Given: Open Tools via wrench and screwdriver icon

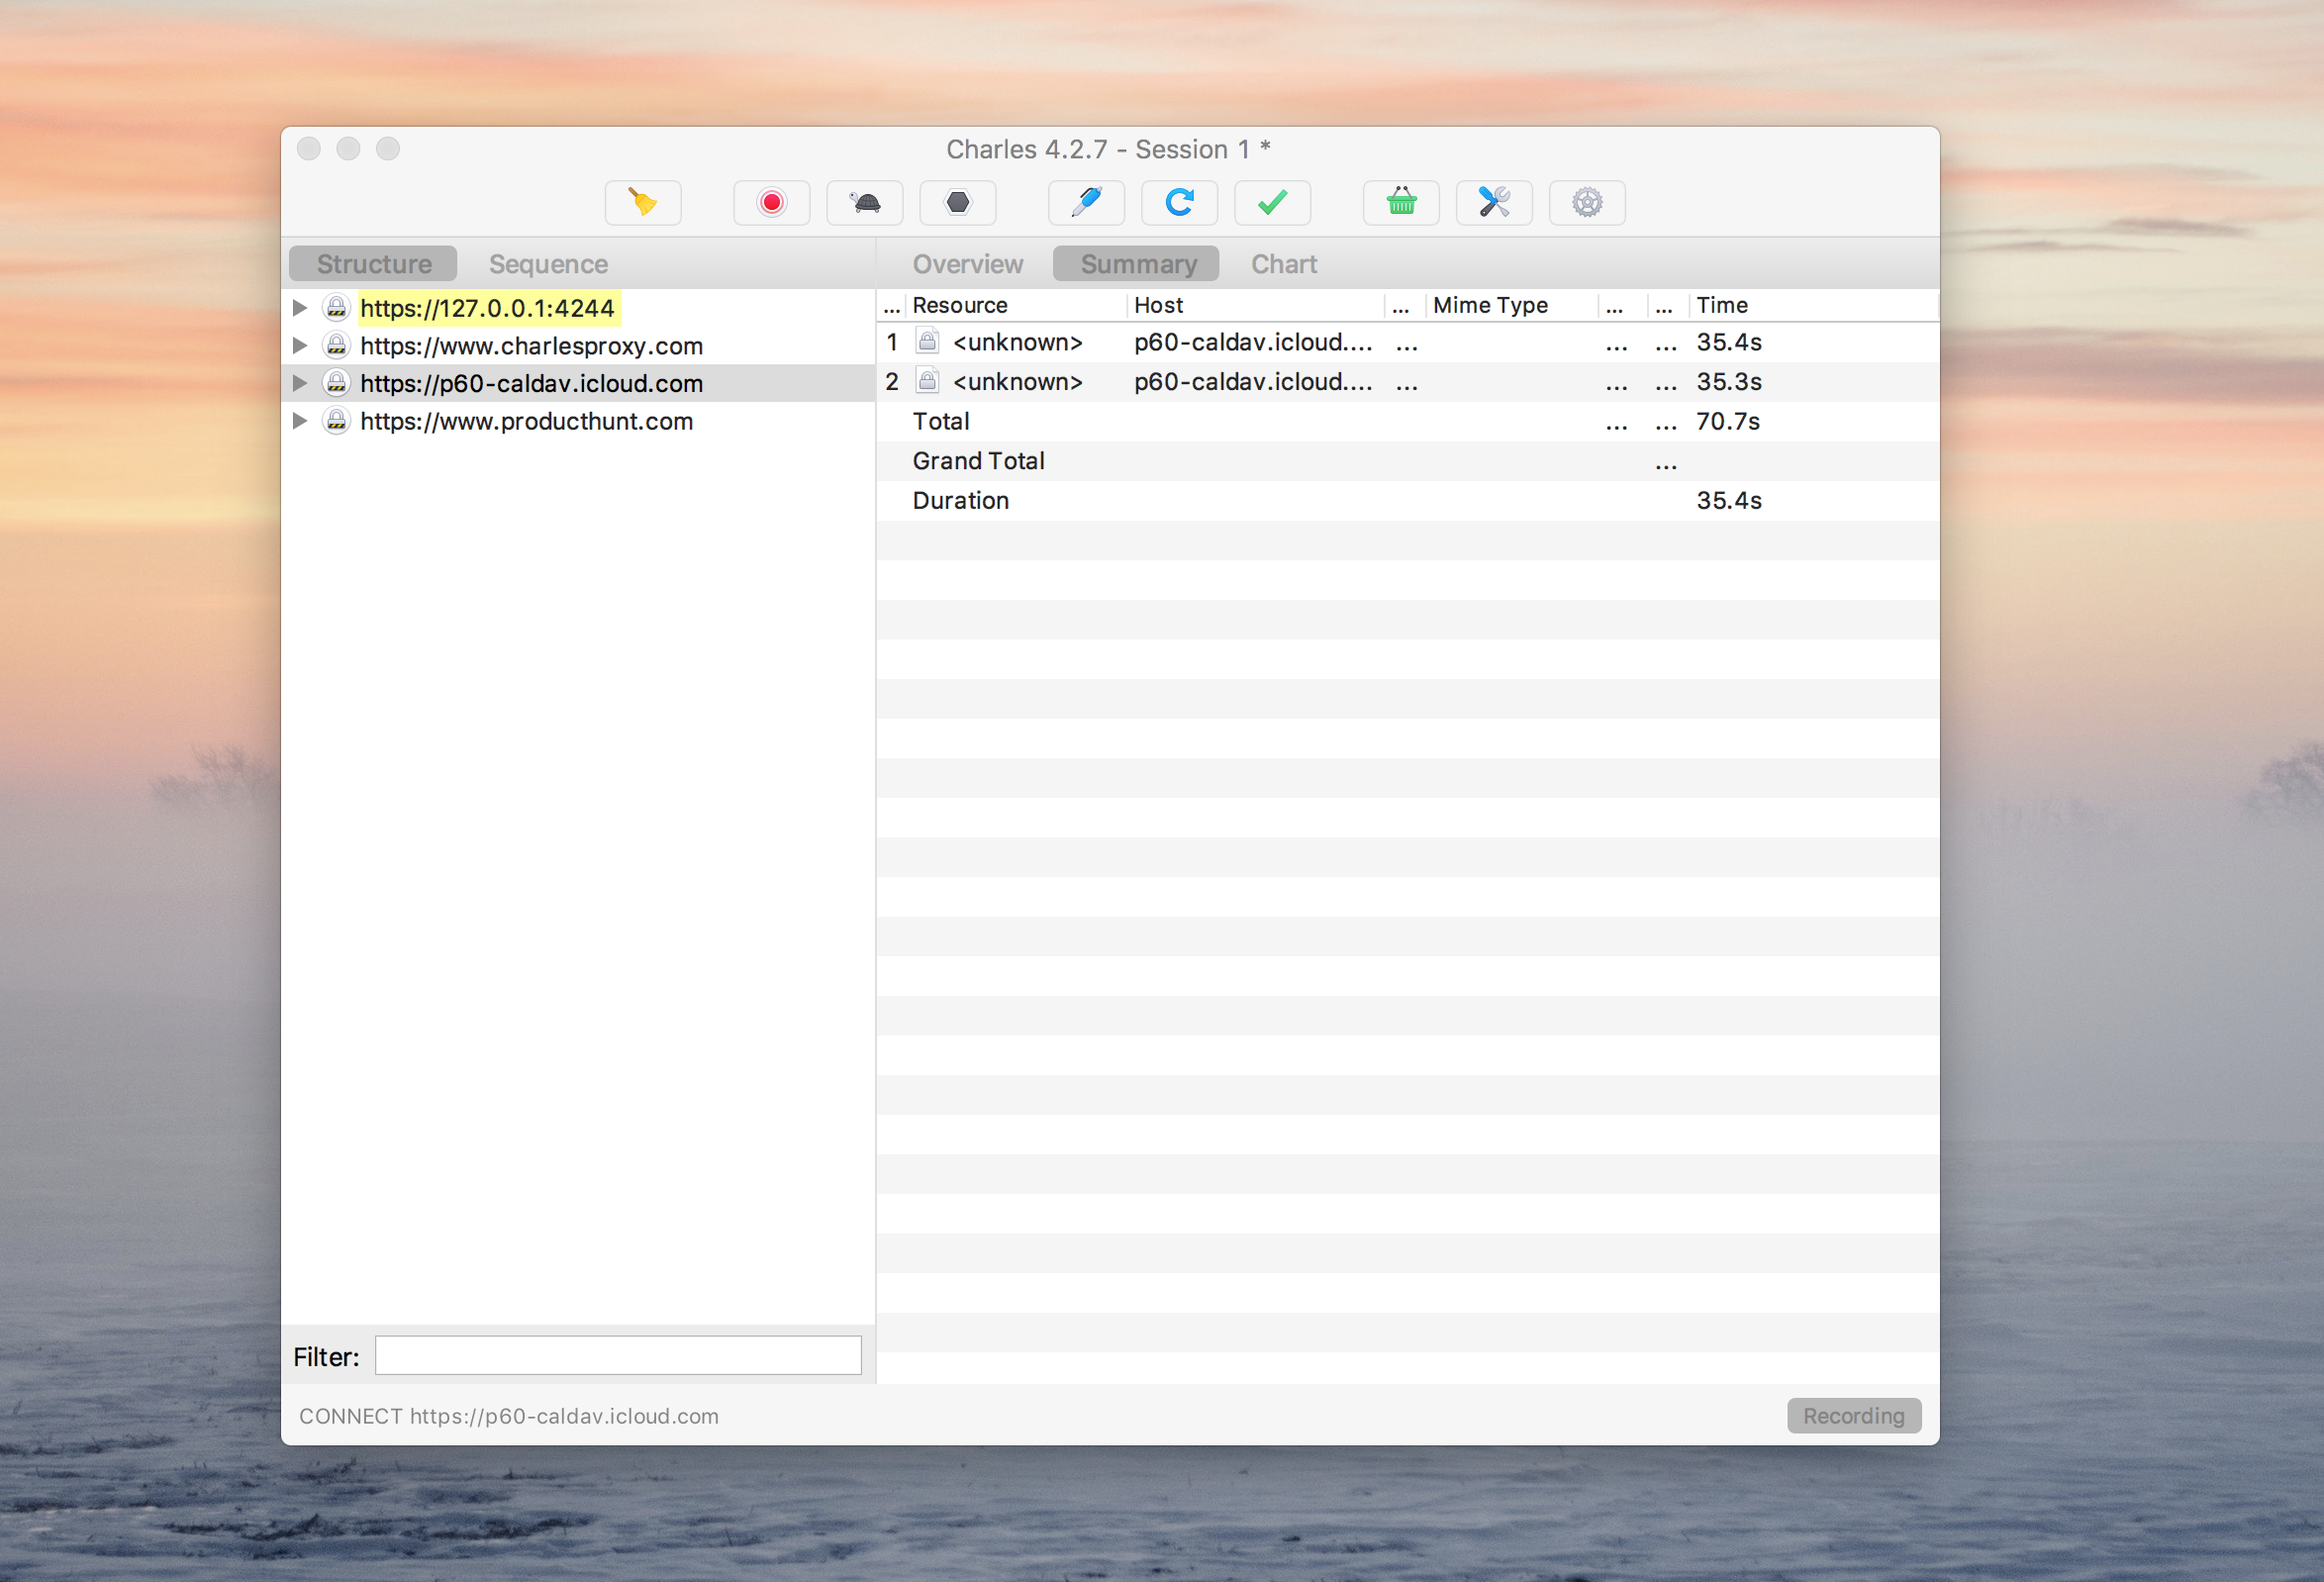Looking at the screenshot, I should [1494, 203].
